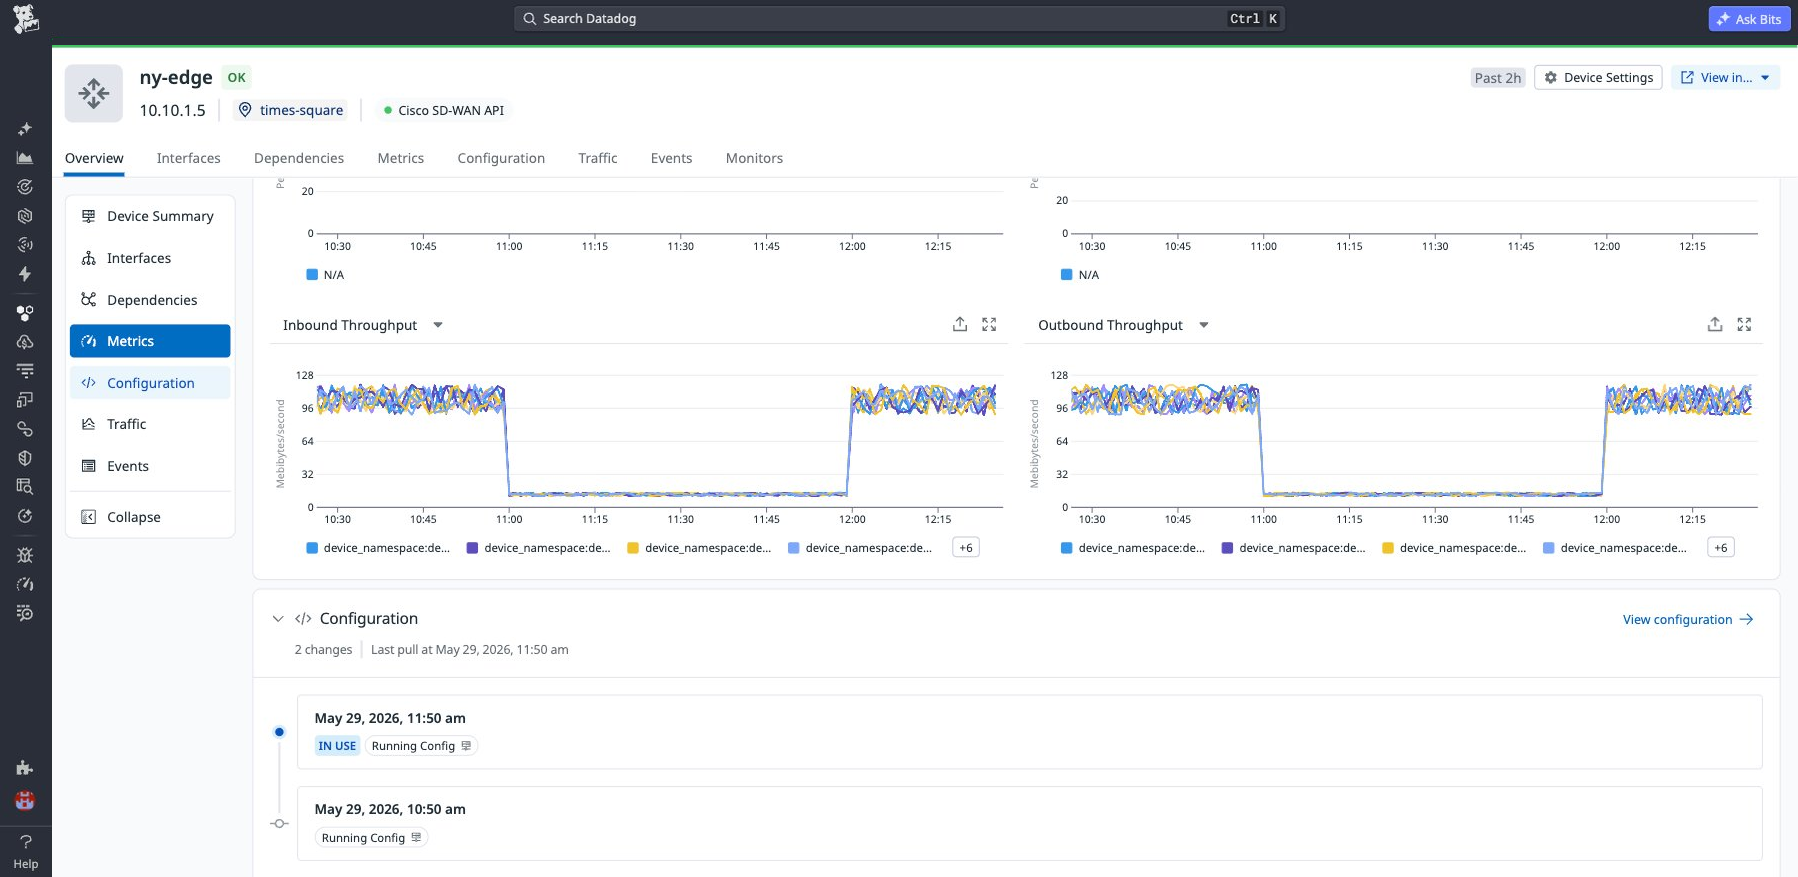Open the bug icon in the sidebar
The height and width of the screenshot is (877, 1798).
[25, 555]
